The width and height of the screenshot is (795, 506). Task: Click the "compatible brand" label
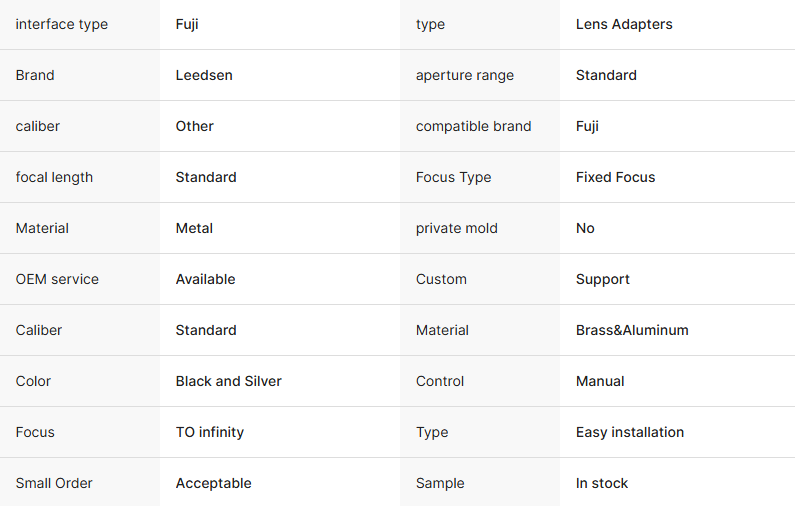tap(474, 126)
